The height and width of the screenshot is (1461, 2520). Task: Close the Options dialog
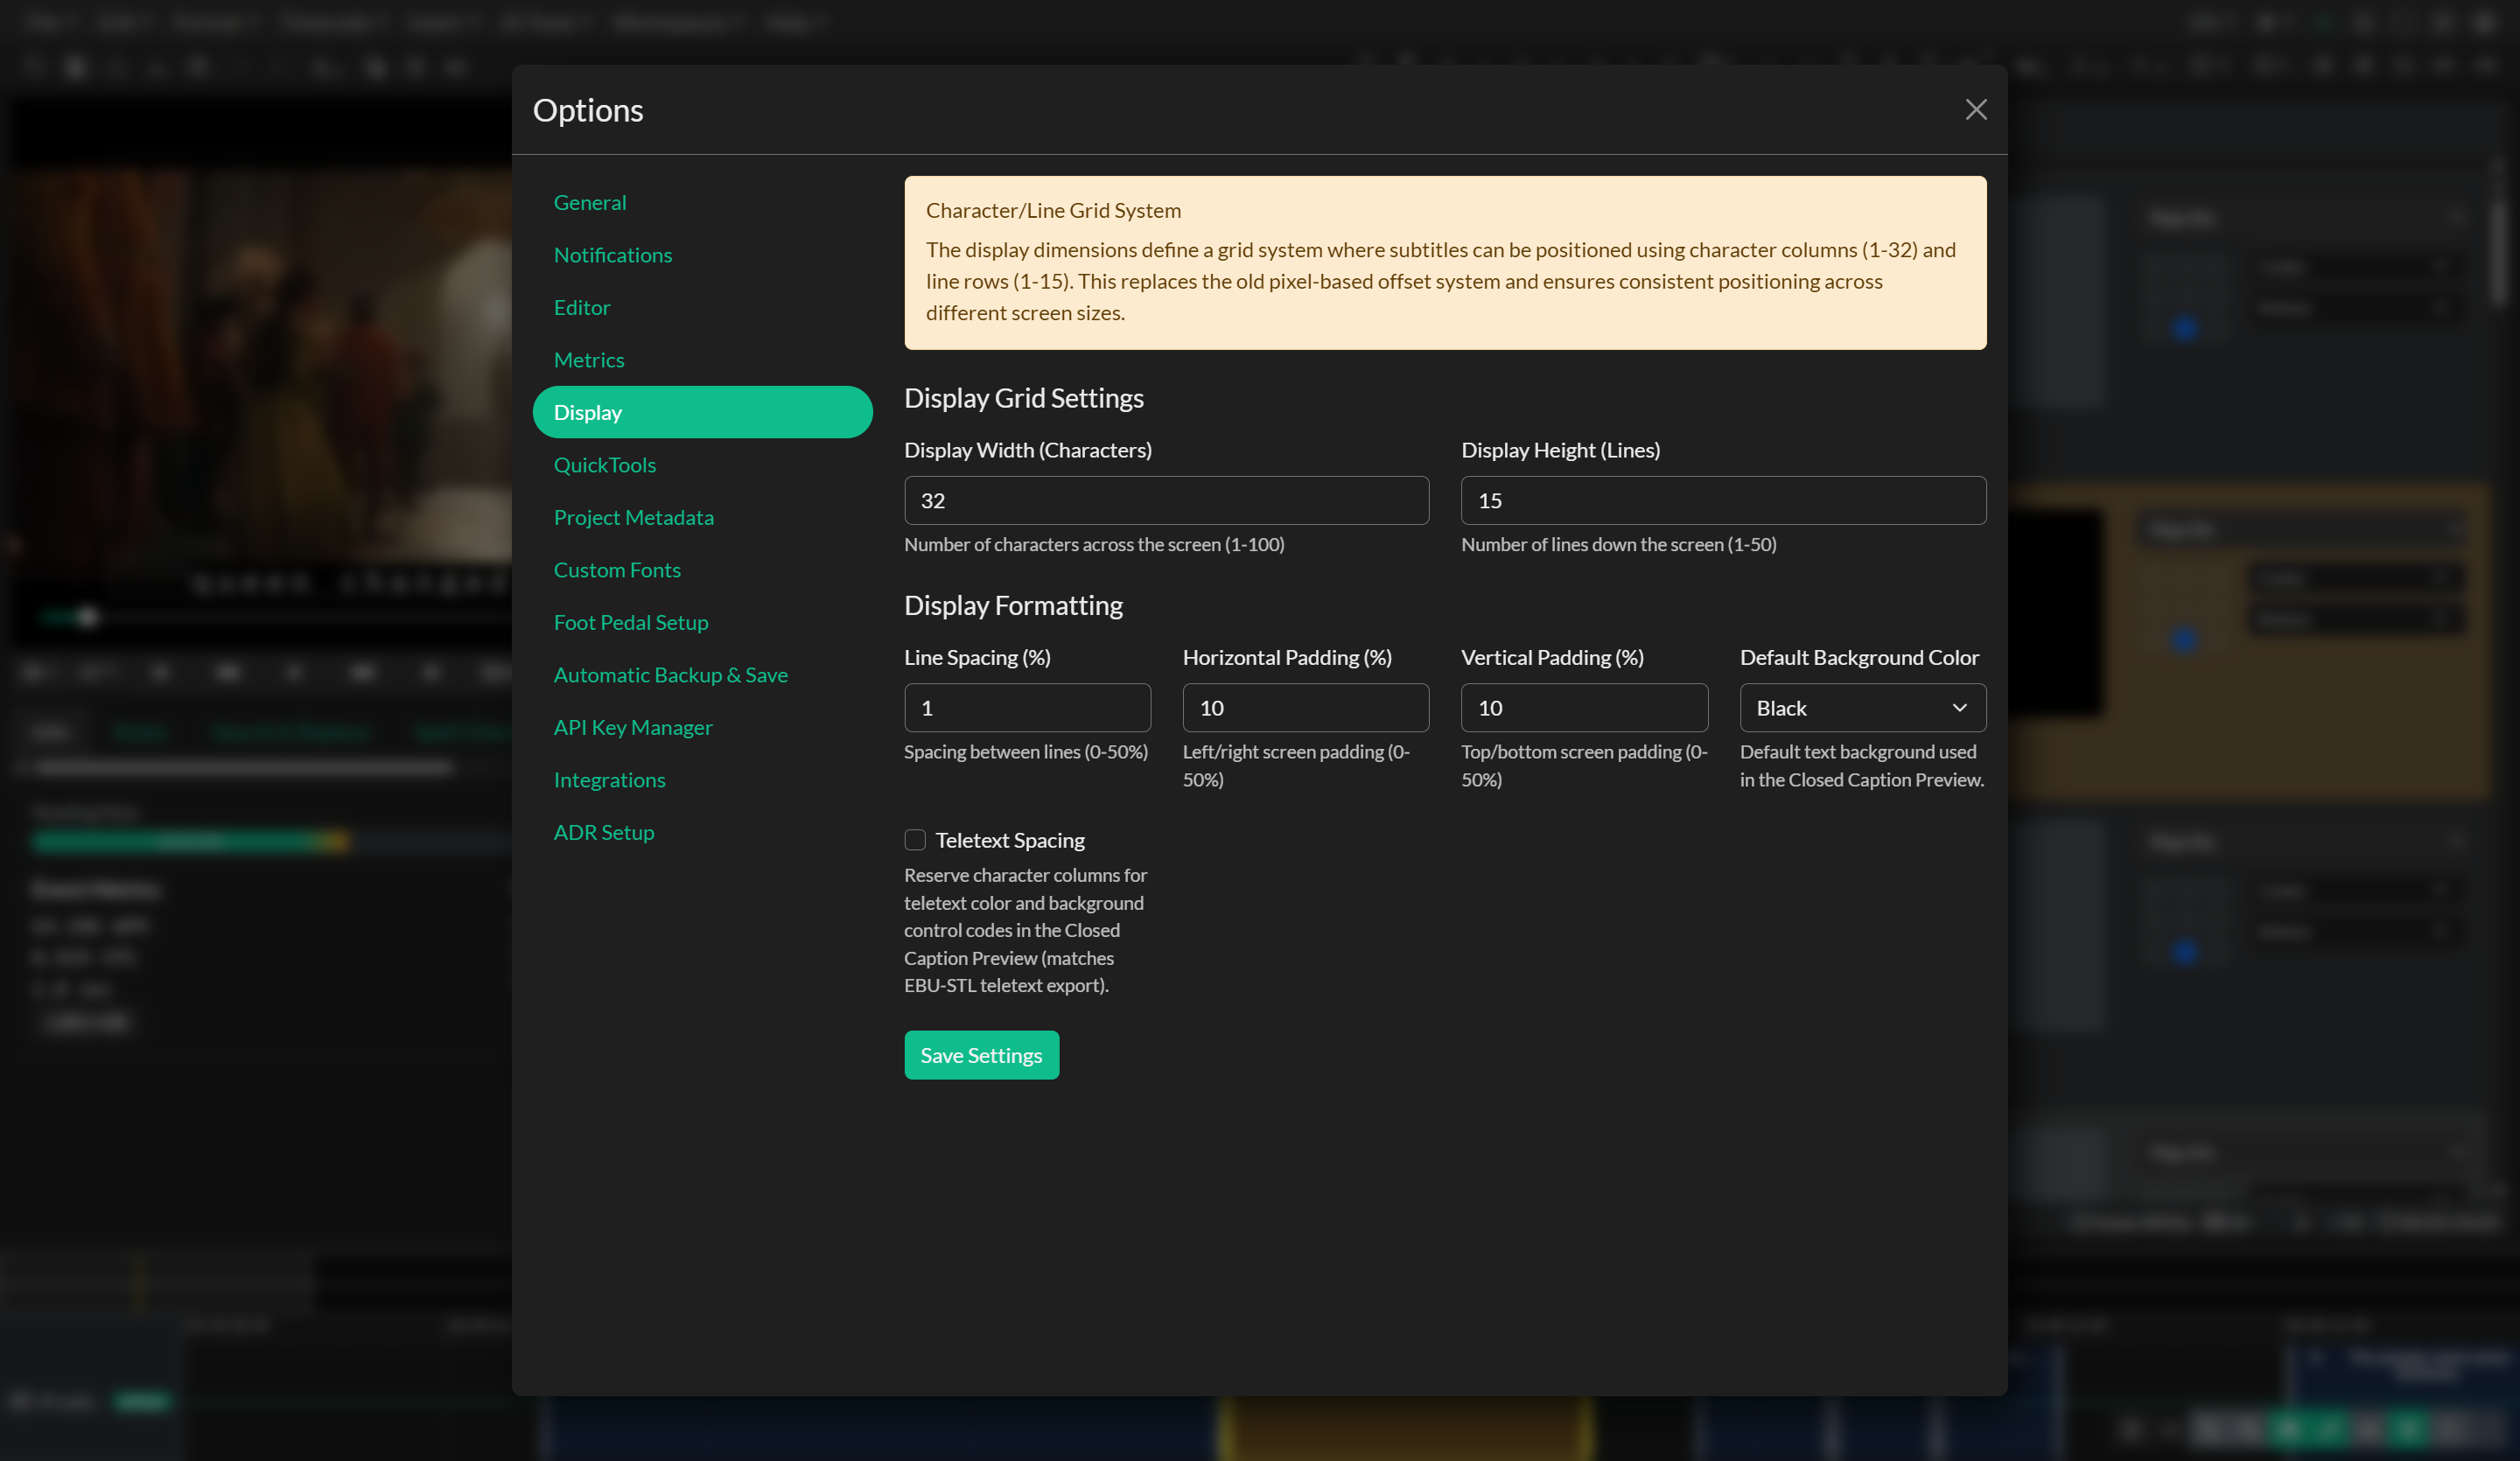tap(1975, 109)
